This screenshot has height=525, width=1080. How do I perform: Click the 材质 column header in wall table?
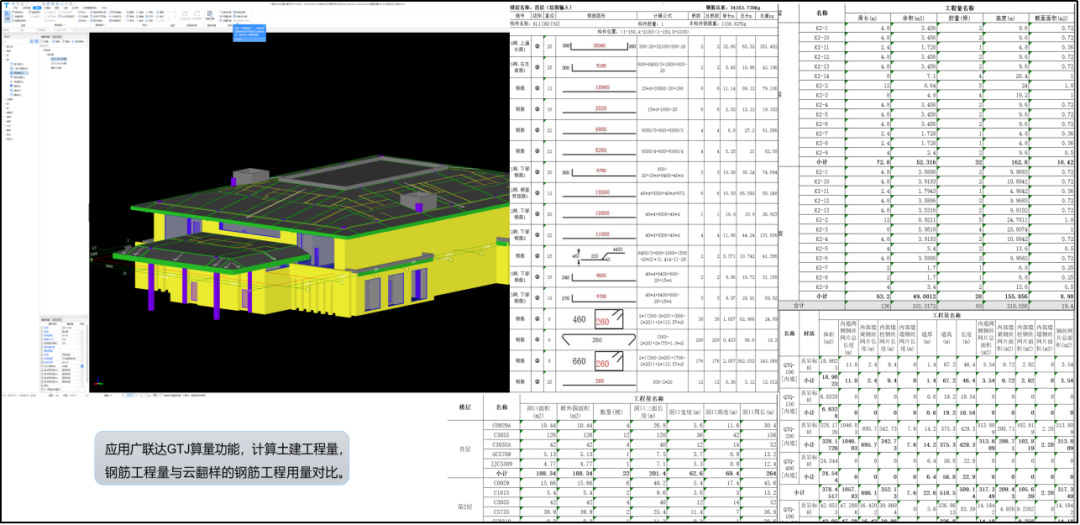point(808,333)
